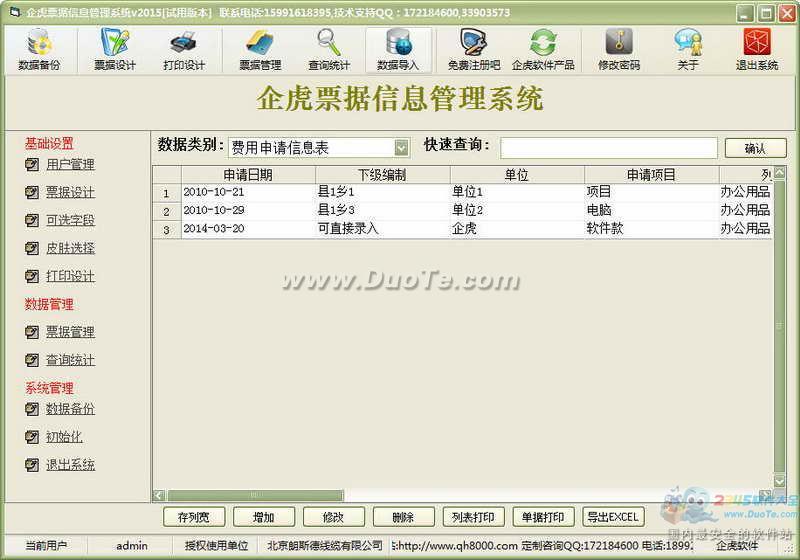Open 数据备份 toolbar icon
Screen dimensions: 800x560
coord(39,49)
